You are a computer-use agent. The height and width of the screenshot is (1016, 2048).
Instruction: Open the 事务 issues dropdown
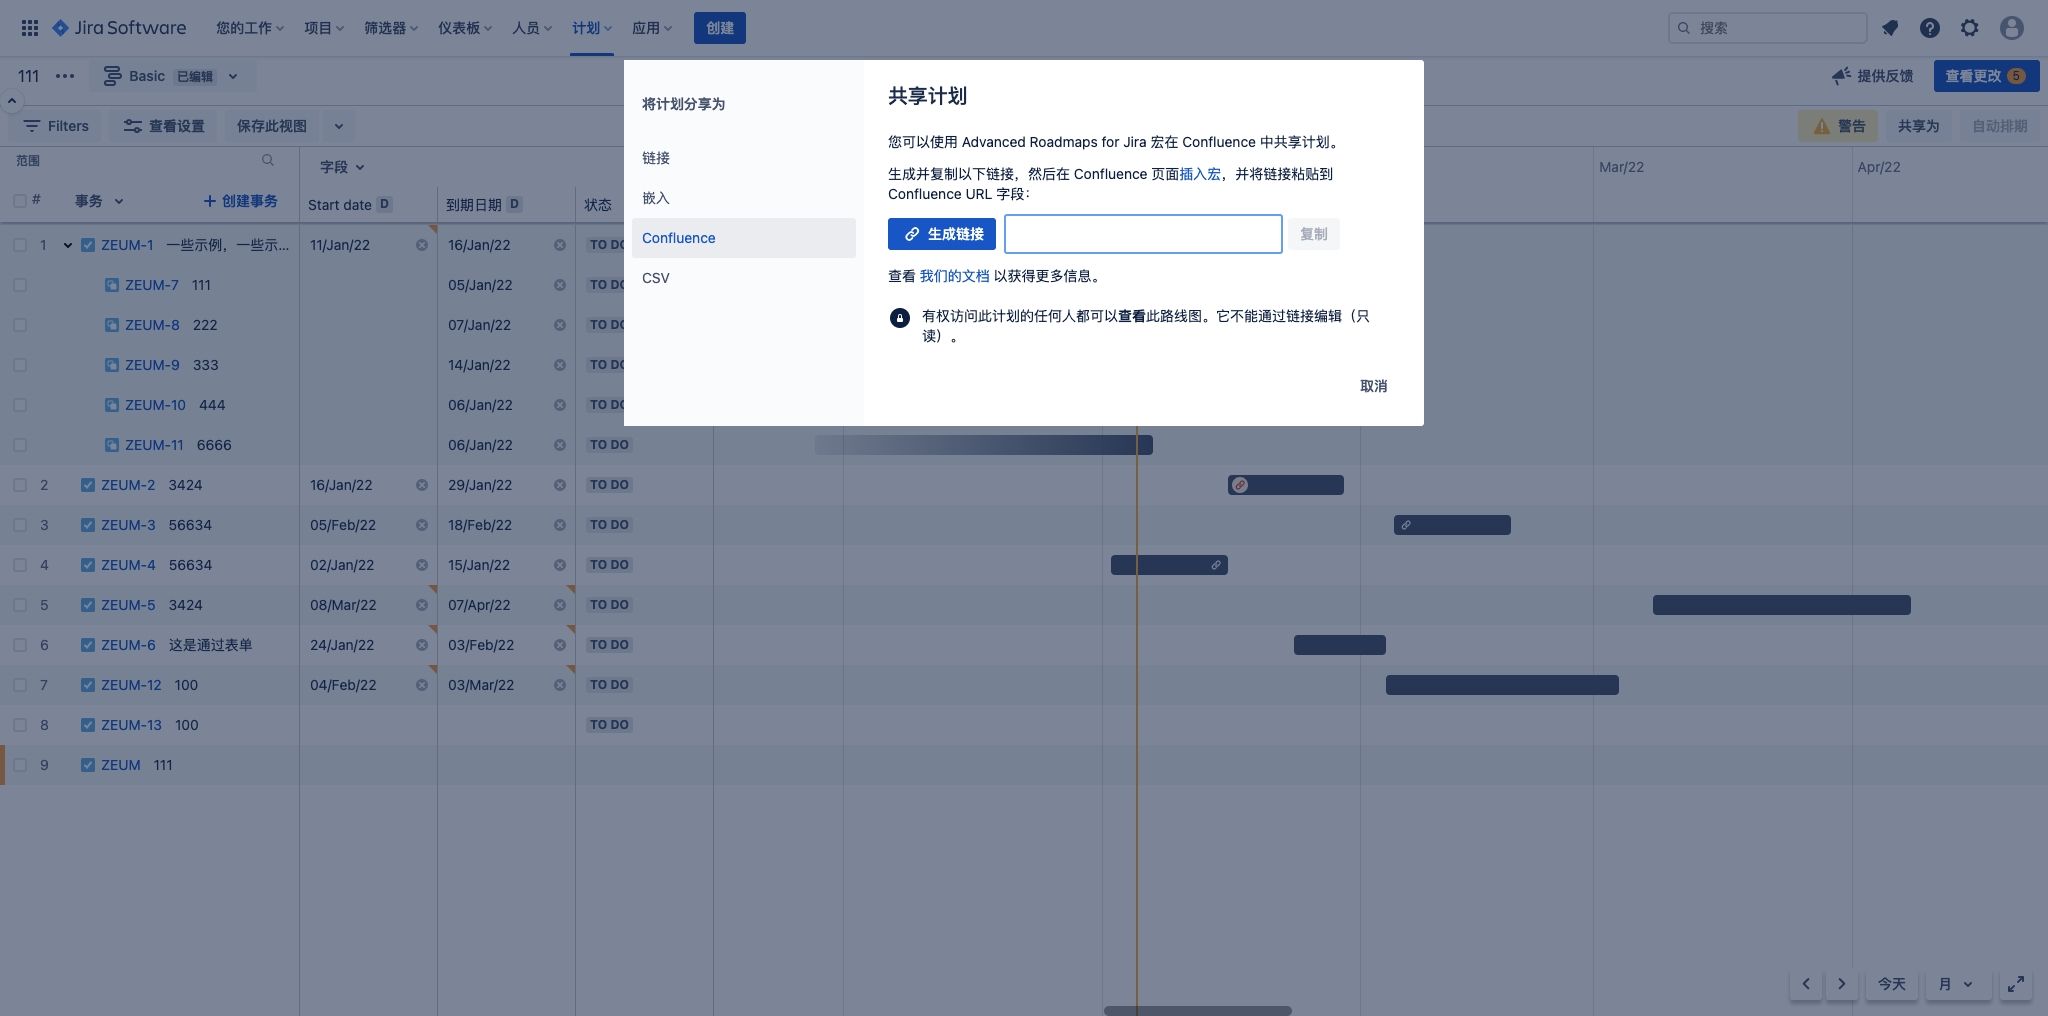(99, 201)
